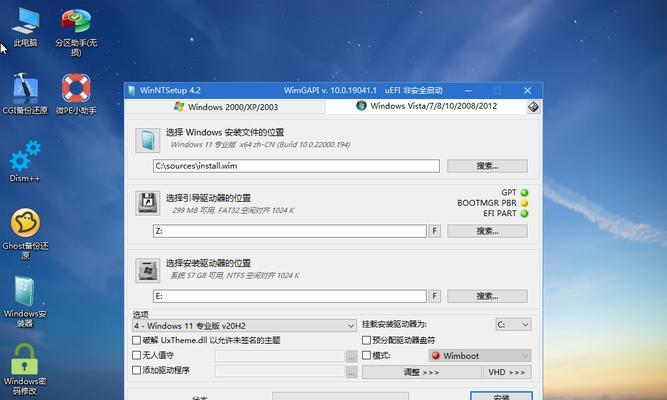Click the EFI PART green status light
Image resolution: width=667 pixels, height=400 pixels.
(x=524, y=213)
